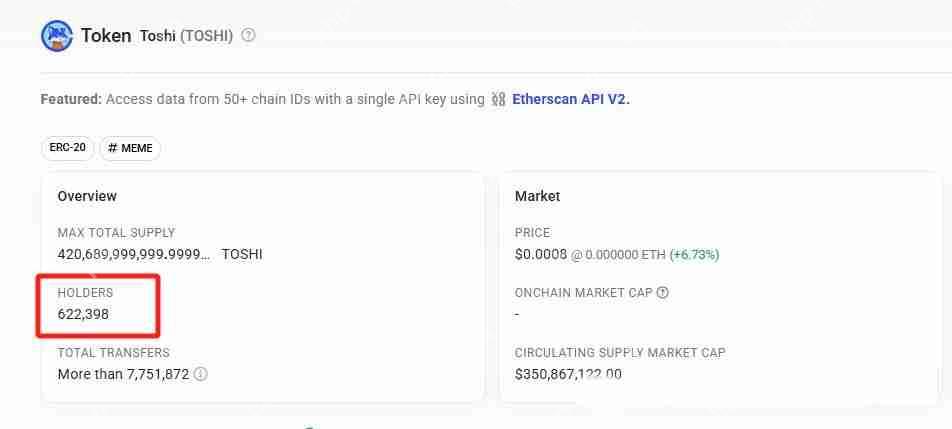Select the # MEME tag
Screen dimensions: 952x429
point(130,148)
